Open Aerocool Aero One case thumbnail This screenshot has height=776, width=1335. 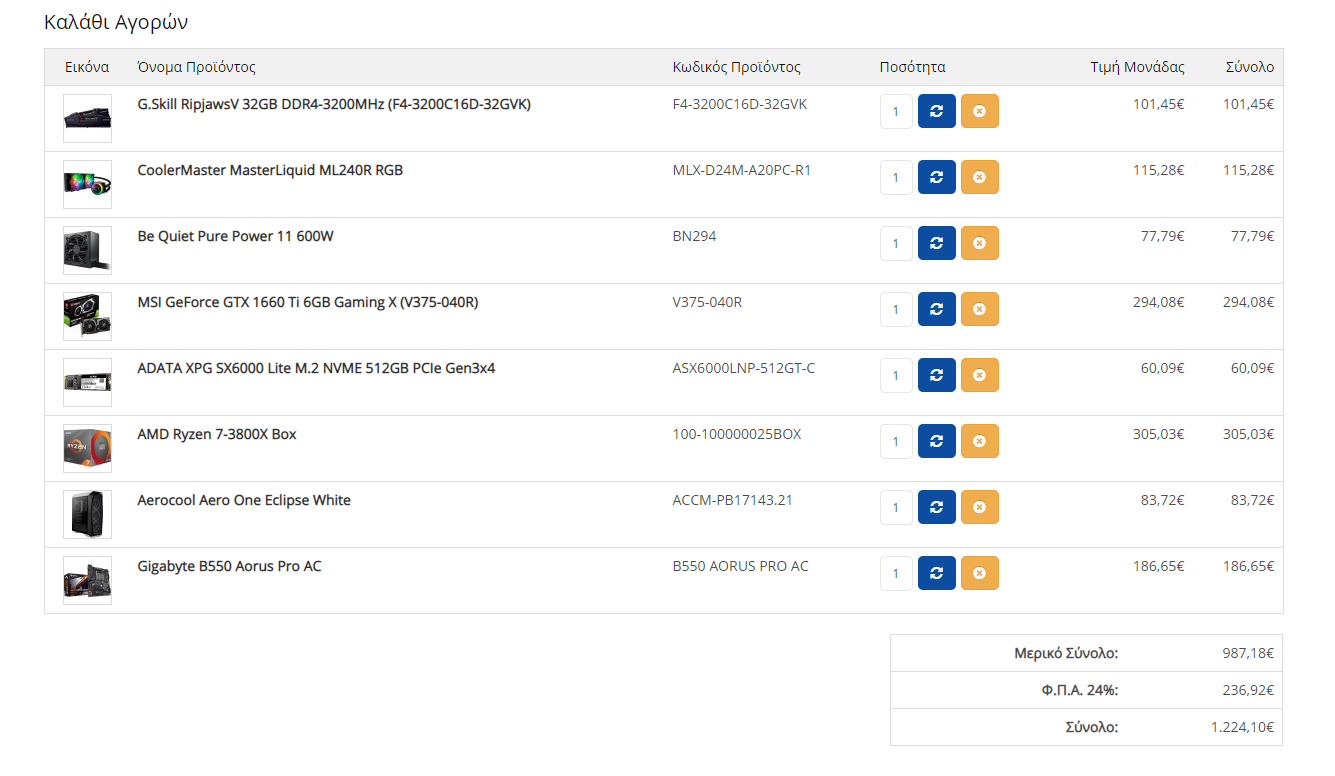(87, 514)
